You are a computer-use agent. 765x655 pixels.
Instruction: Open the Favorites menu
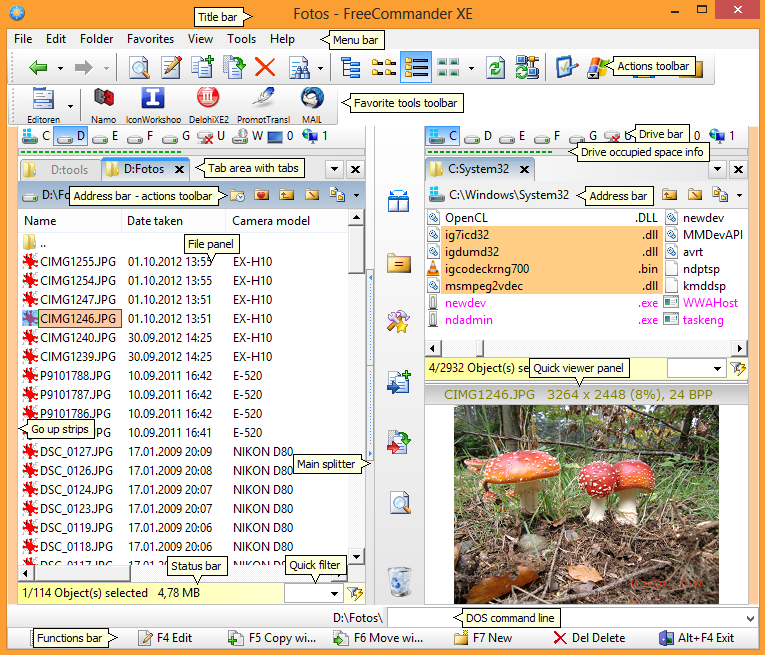[x=150, y=39]
